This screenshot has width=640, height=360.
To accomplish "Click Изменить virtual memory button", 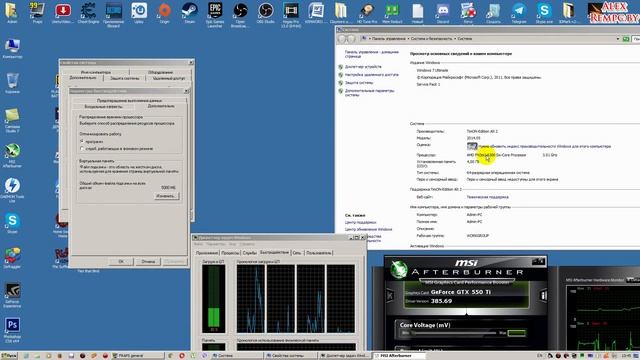I will (x=167, y=196).
